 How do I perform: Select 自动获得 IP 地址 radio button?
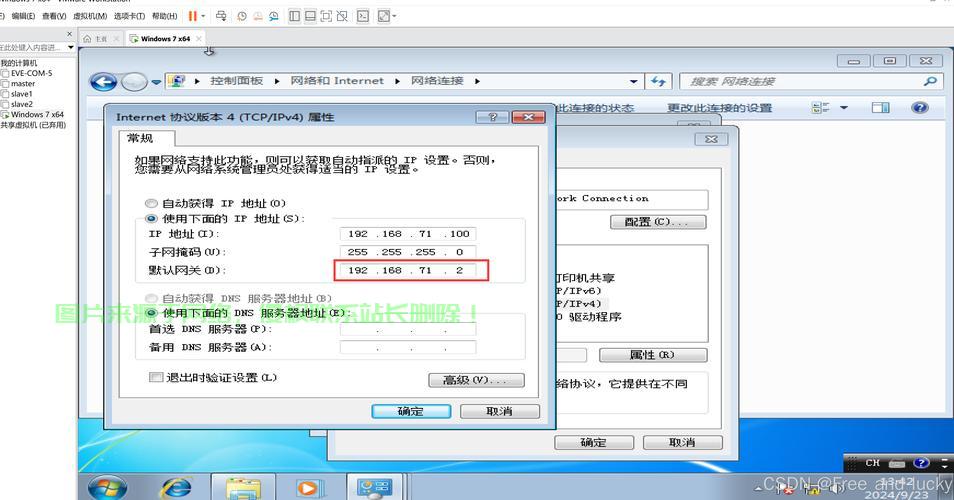(x=151, y=203)
